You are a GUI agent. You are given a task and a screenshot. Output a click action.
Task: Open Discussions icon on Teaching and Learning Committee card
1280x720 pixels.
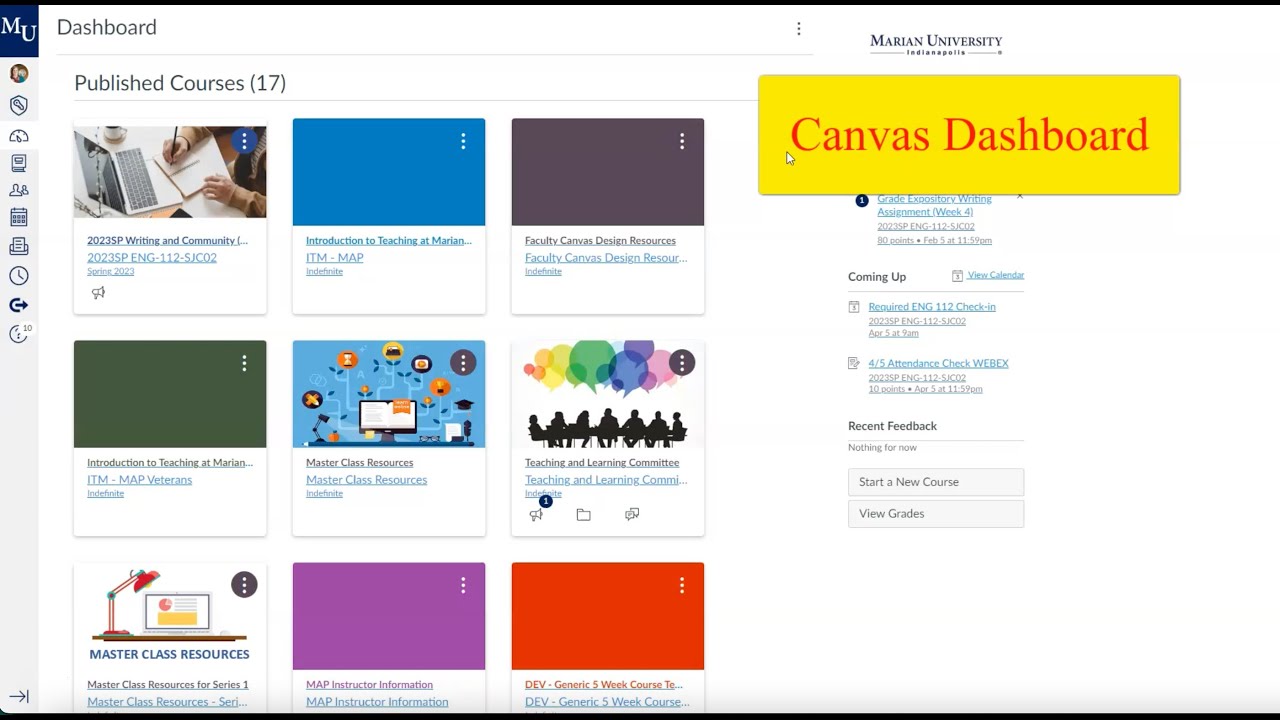tap(632, 515)
